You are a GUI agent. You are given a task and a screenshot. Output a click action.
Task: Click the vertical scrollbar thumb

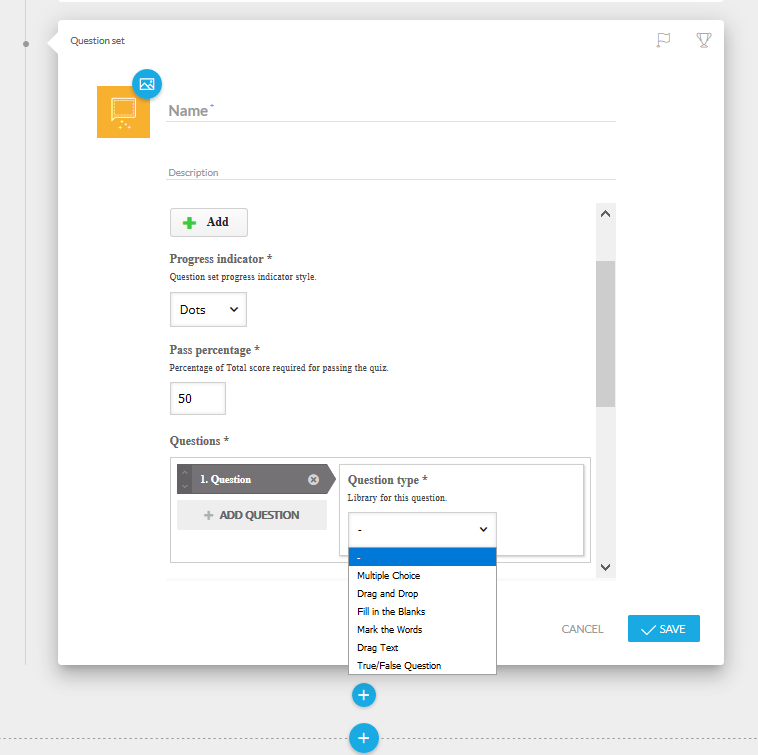point(605,334)
